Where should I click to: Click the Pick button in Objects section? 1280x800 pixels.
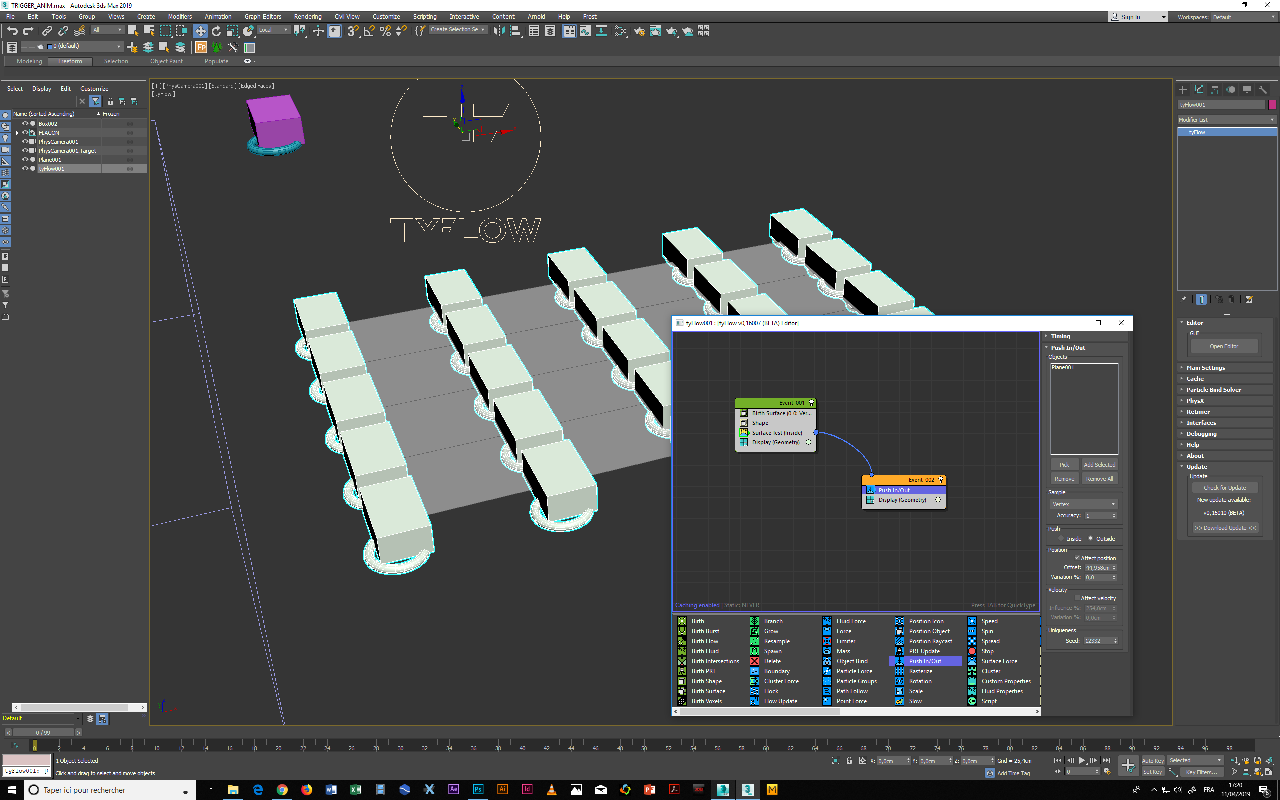[1064, 465]
